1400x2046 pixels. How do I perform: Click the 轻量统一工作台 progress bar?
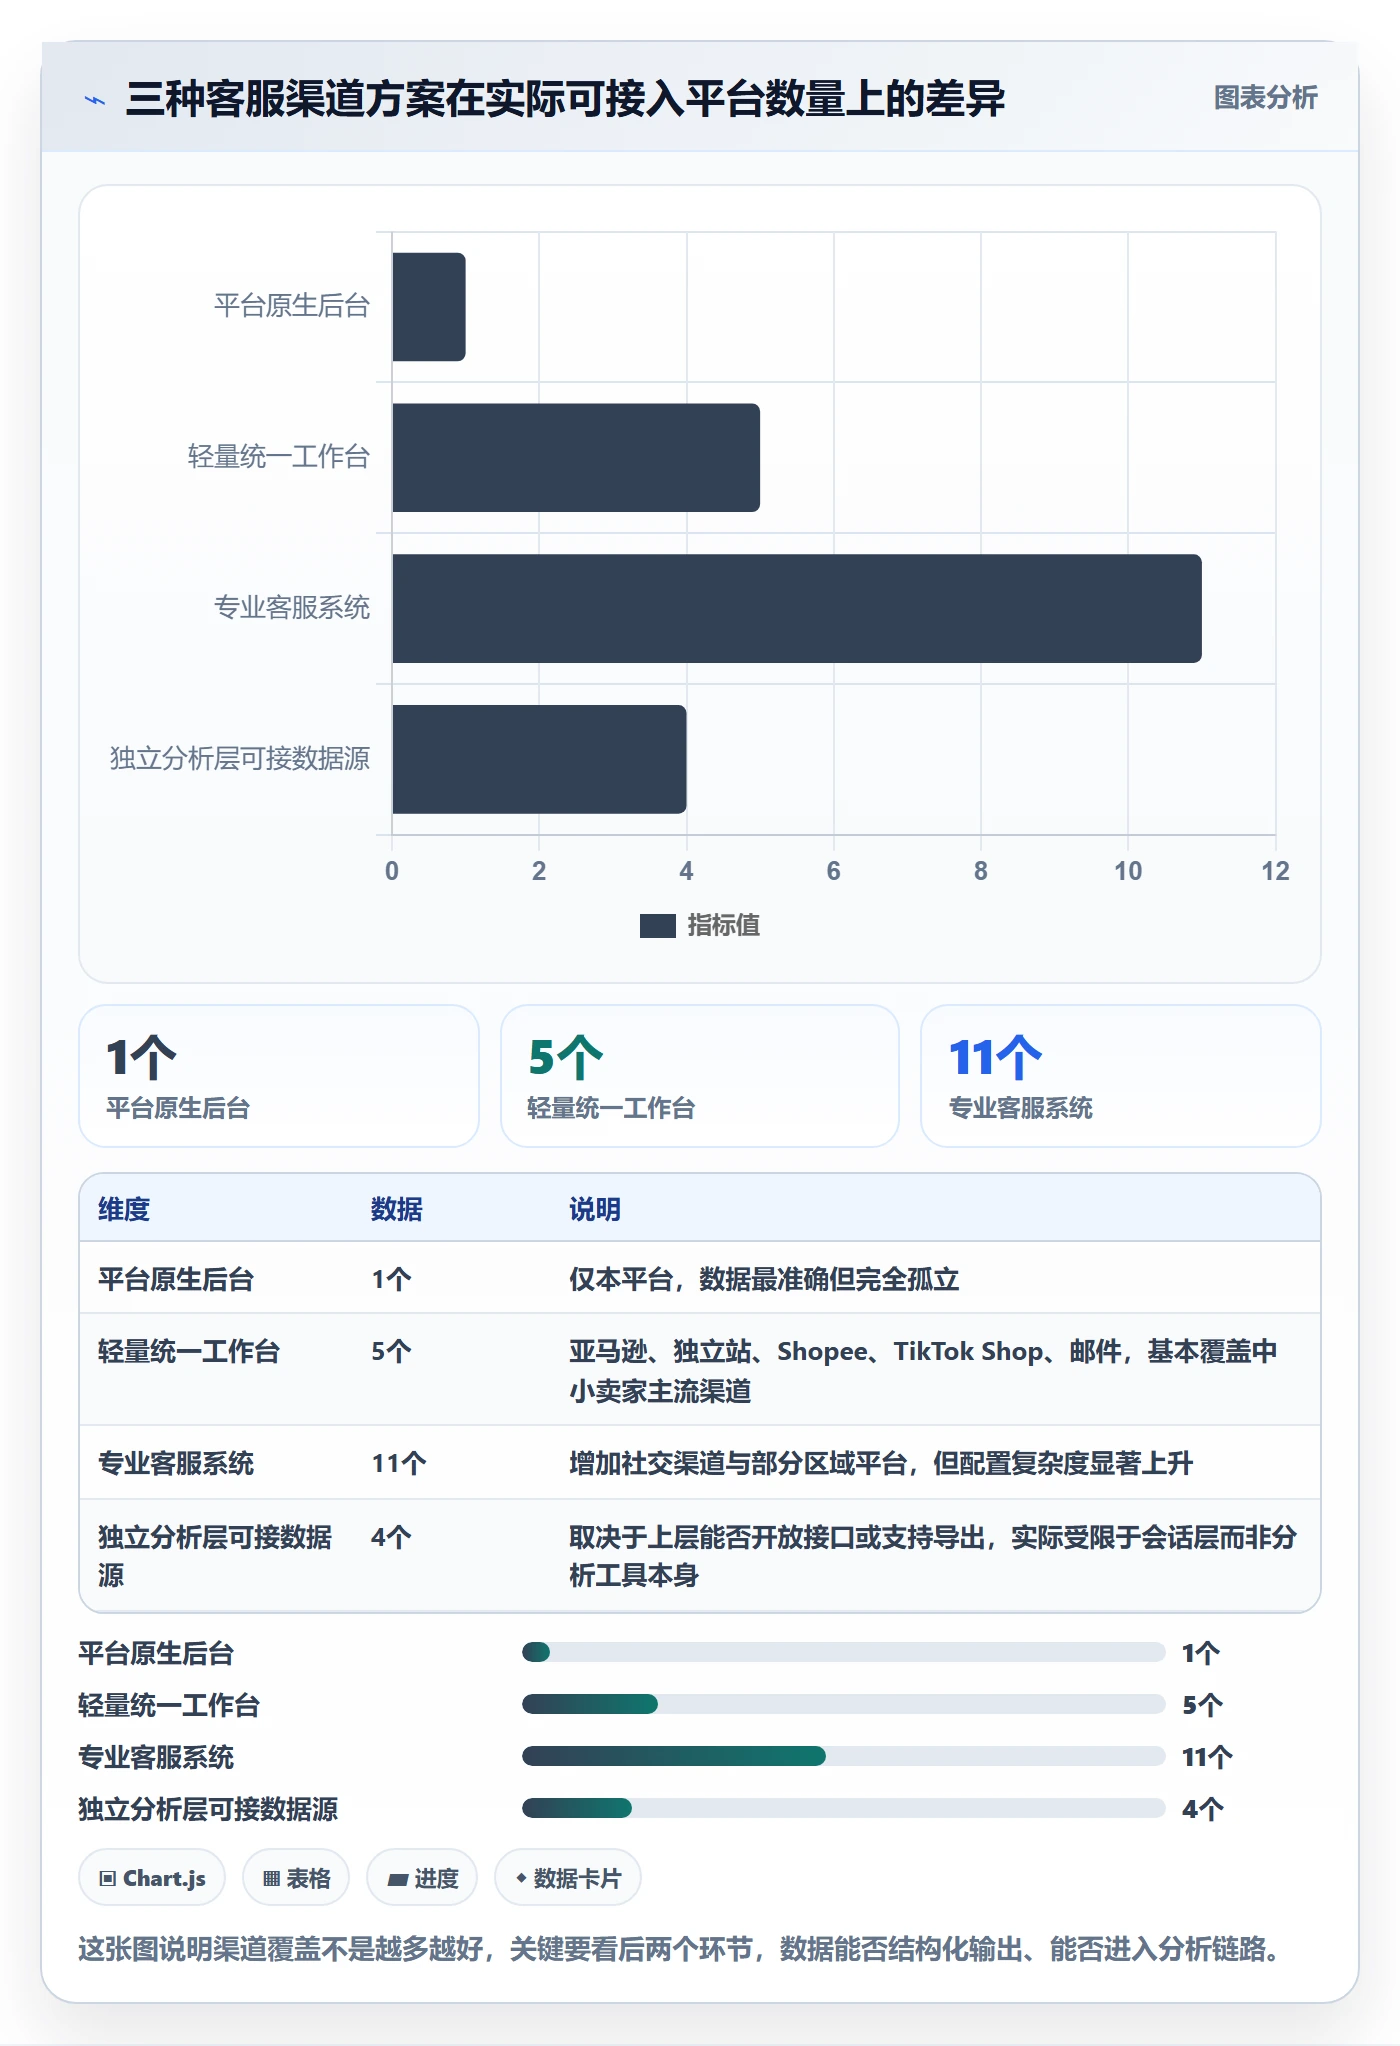pos(843,1704)
